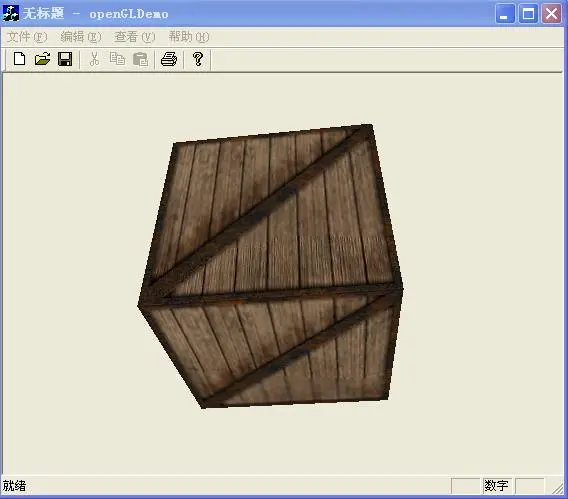Minimize the openGLDemo window
The width and height of the screenshot is (568, 499).
505,14
